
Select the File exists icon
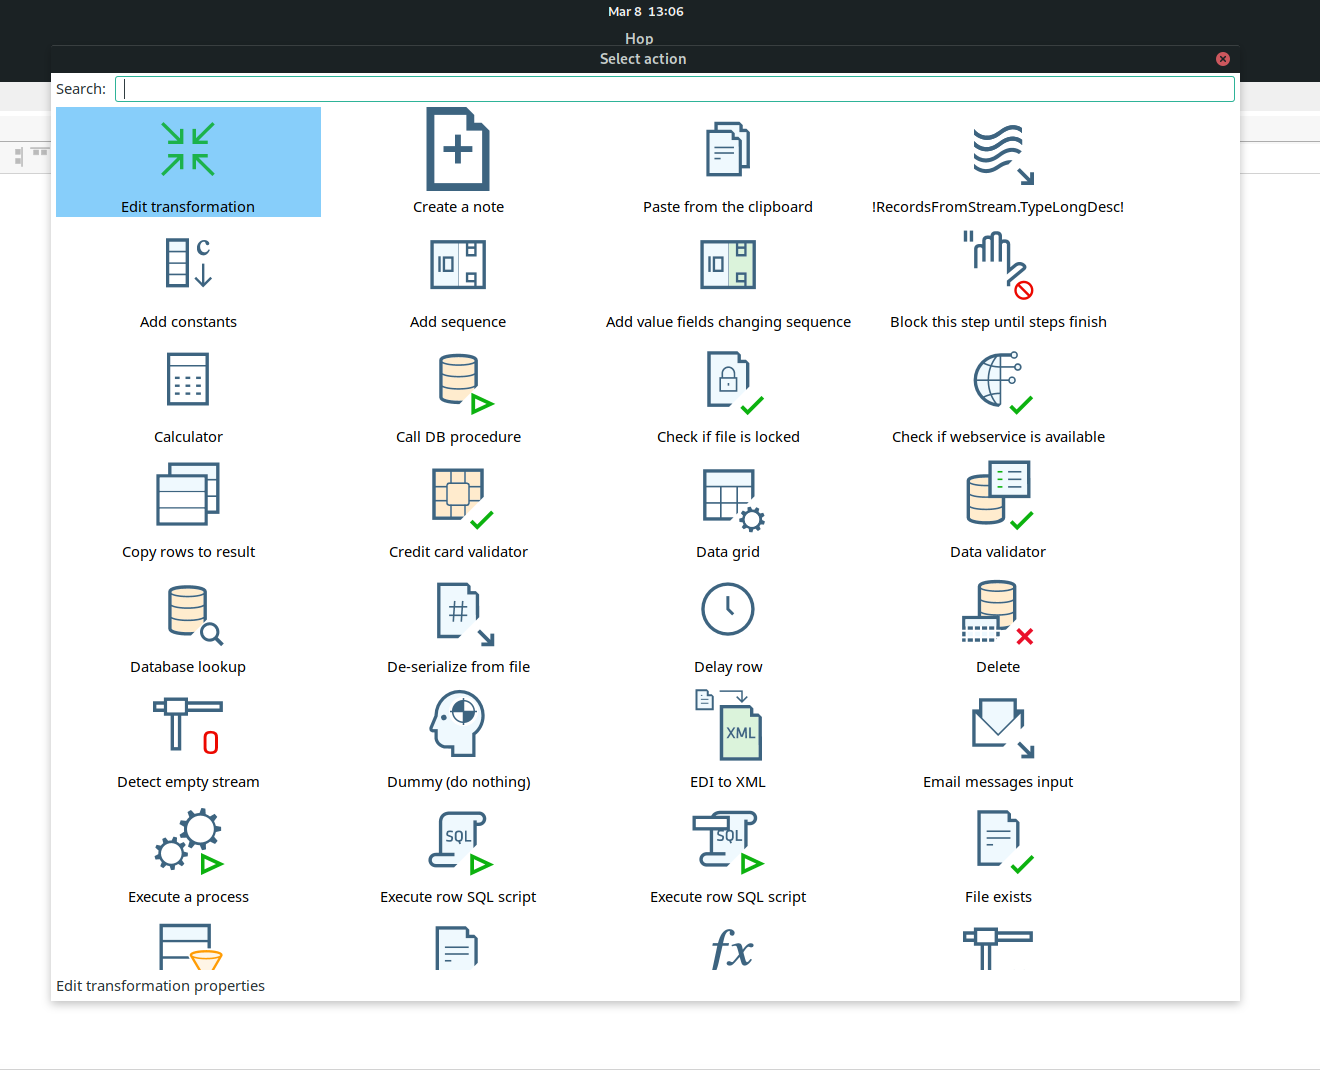click(x=1001, y=840)
